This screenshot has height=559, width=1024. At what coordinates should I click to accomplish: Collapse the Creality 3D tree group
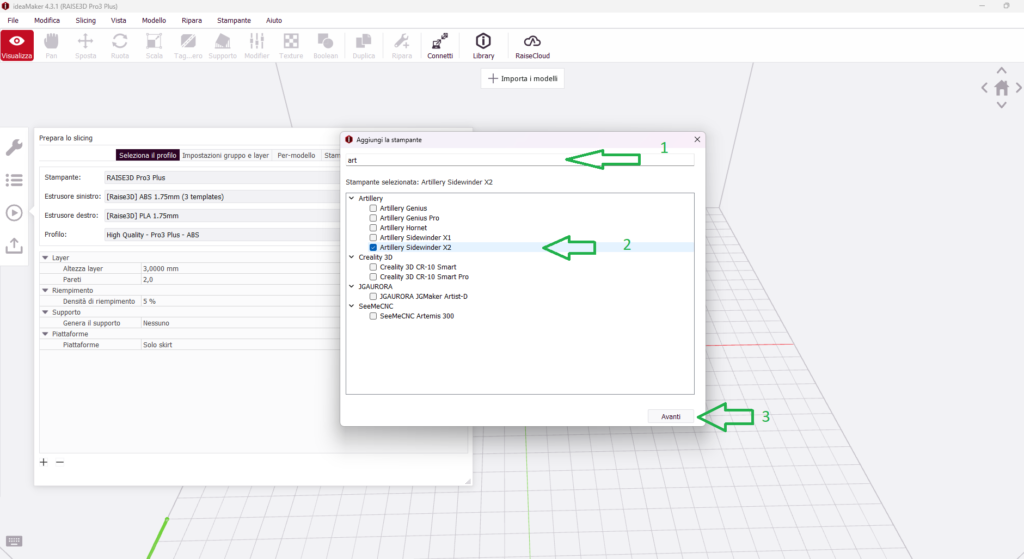pos(351,257)
